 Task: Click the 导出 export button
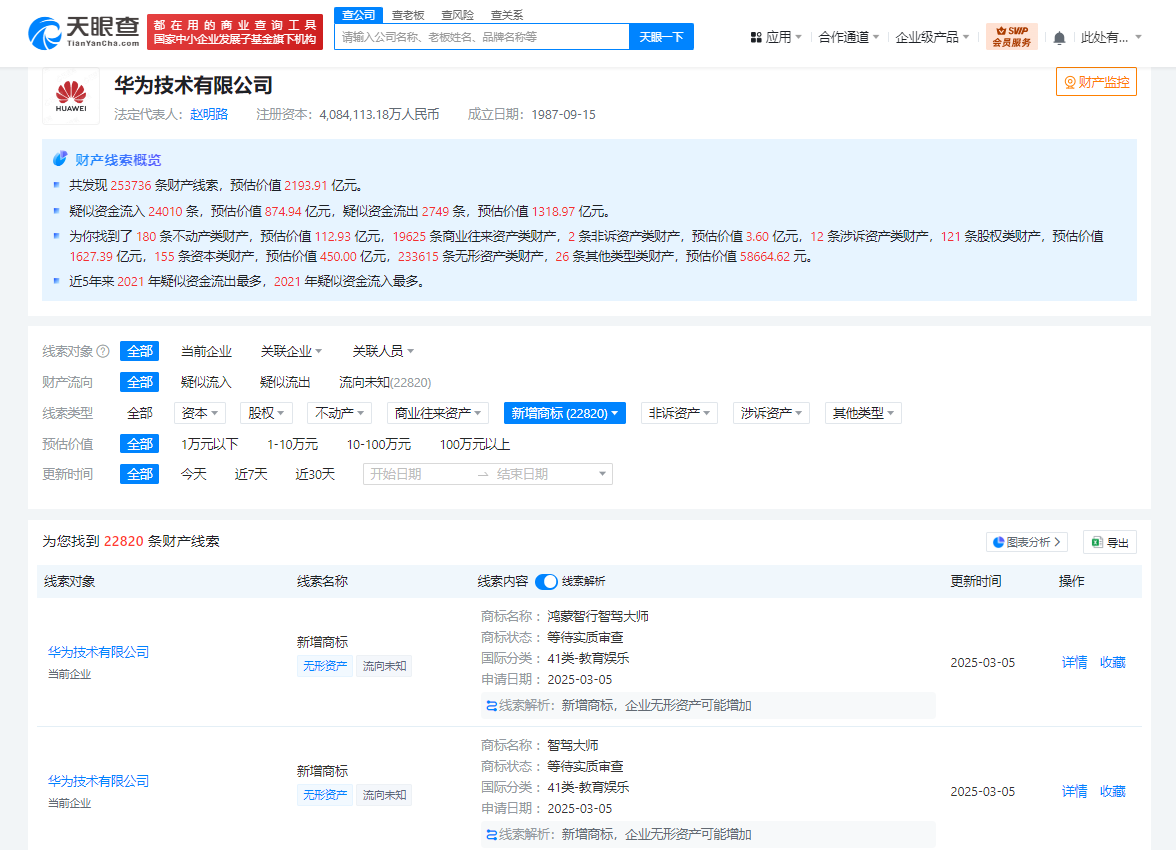coord(1109,542)
